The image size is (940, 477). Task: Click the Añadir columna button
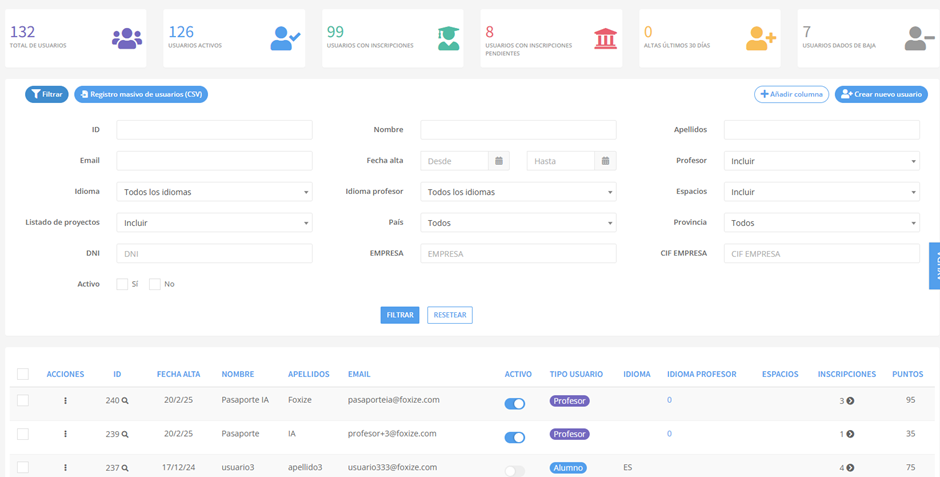(x=791, y=95)
